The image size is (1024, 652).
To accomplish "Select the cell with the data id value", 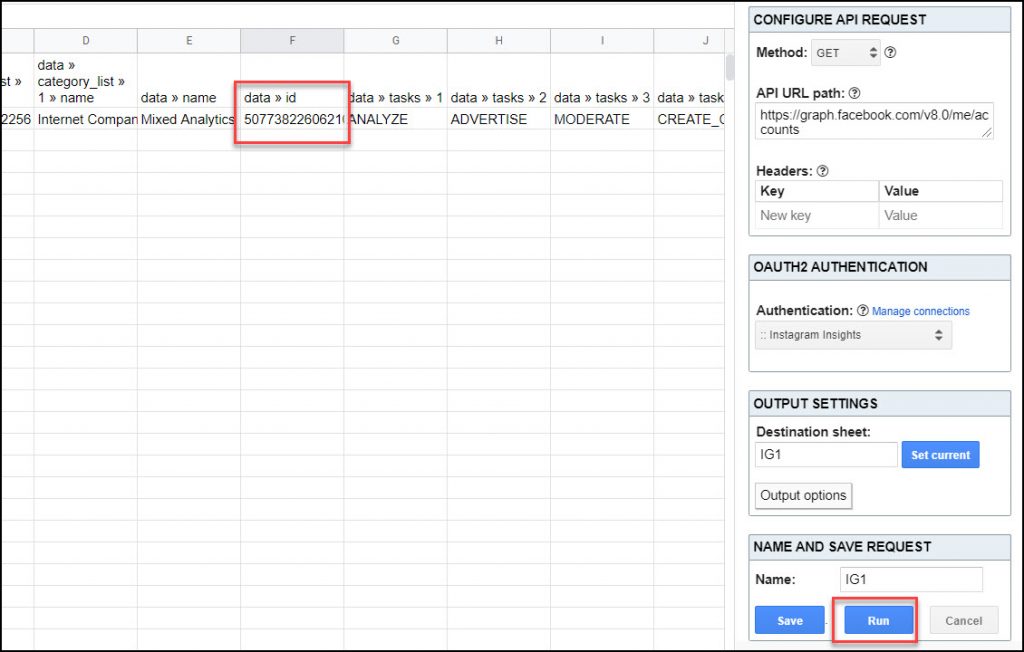I will tap(292, 118).
